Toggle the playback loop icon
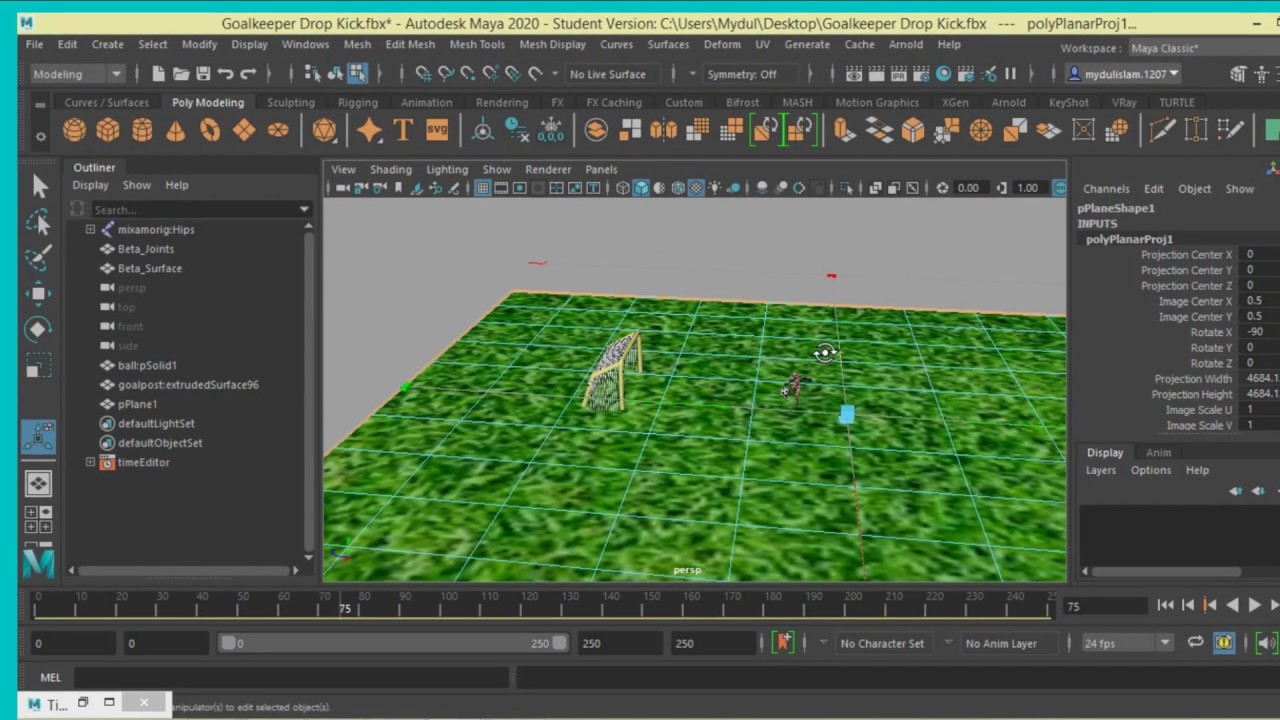1280x720 pixels. point(1195,643)
